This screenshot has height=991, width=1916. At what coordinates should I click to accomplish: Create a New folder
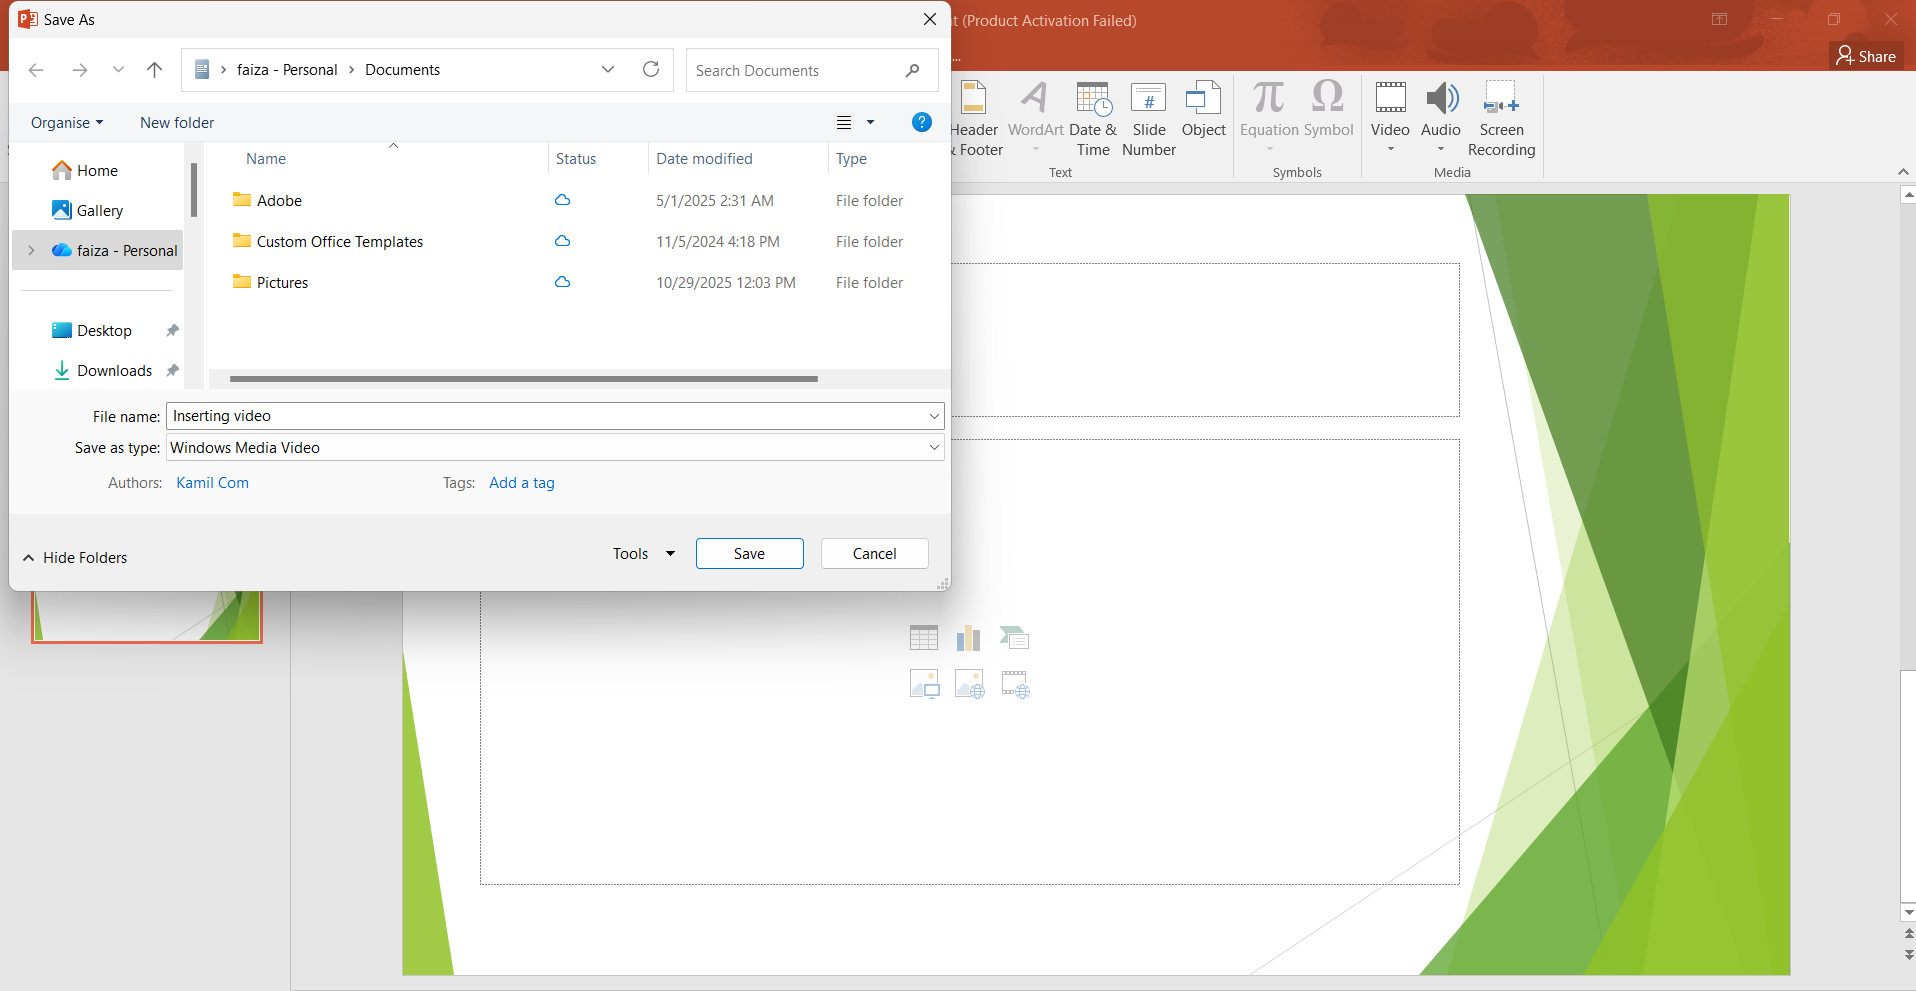177,123
